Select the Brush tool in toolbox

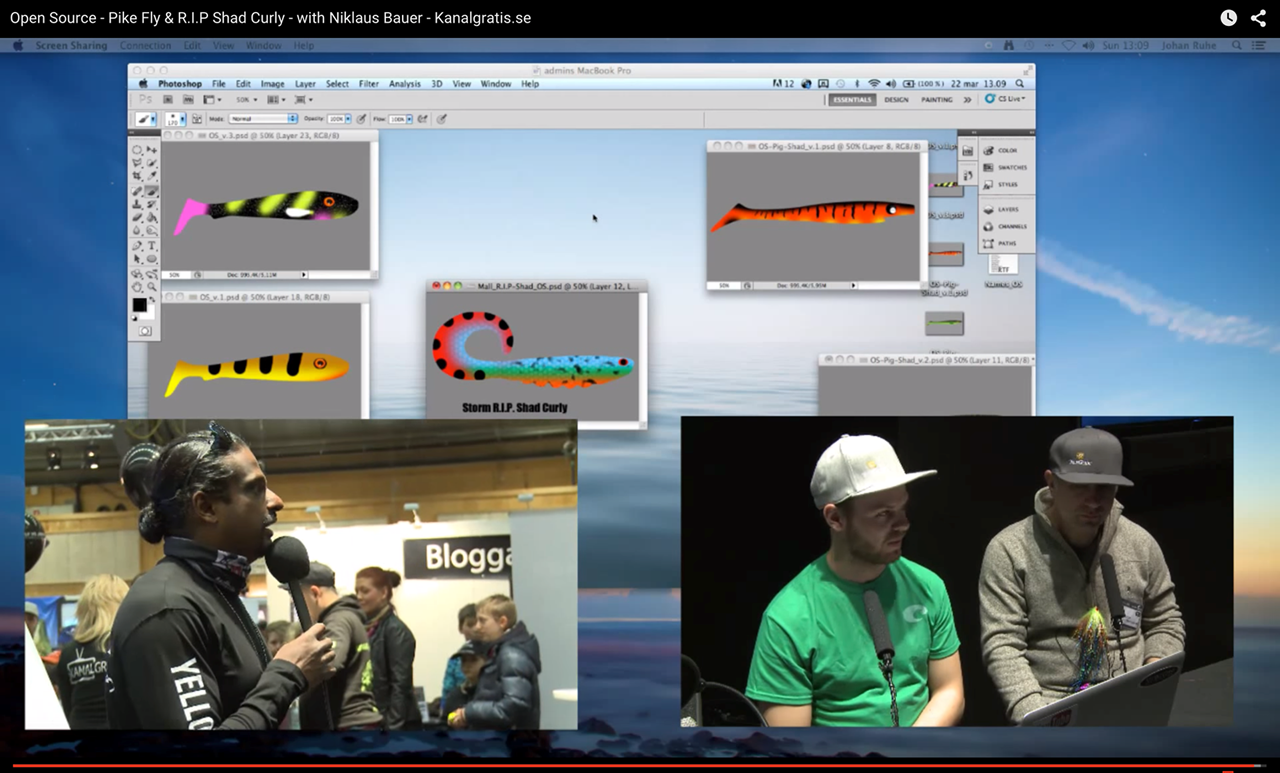point(152,190)
